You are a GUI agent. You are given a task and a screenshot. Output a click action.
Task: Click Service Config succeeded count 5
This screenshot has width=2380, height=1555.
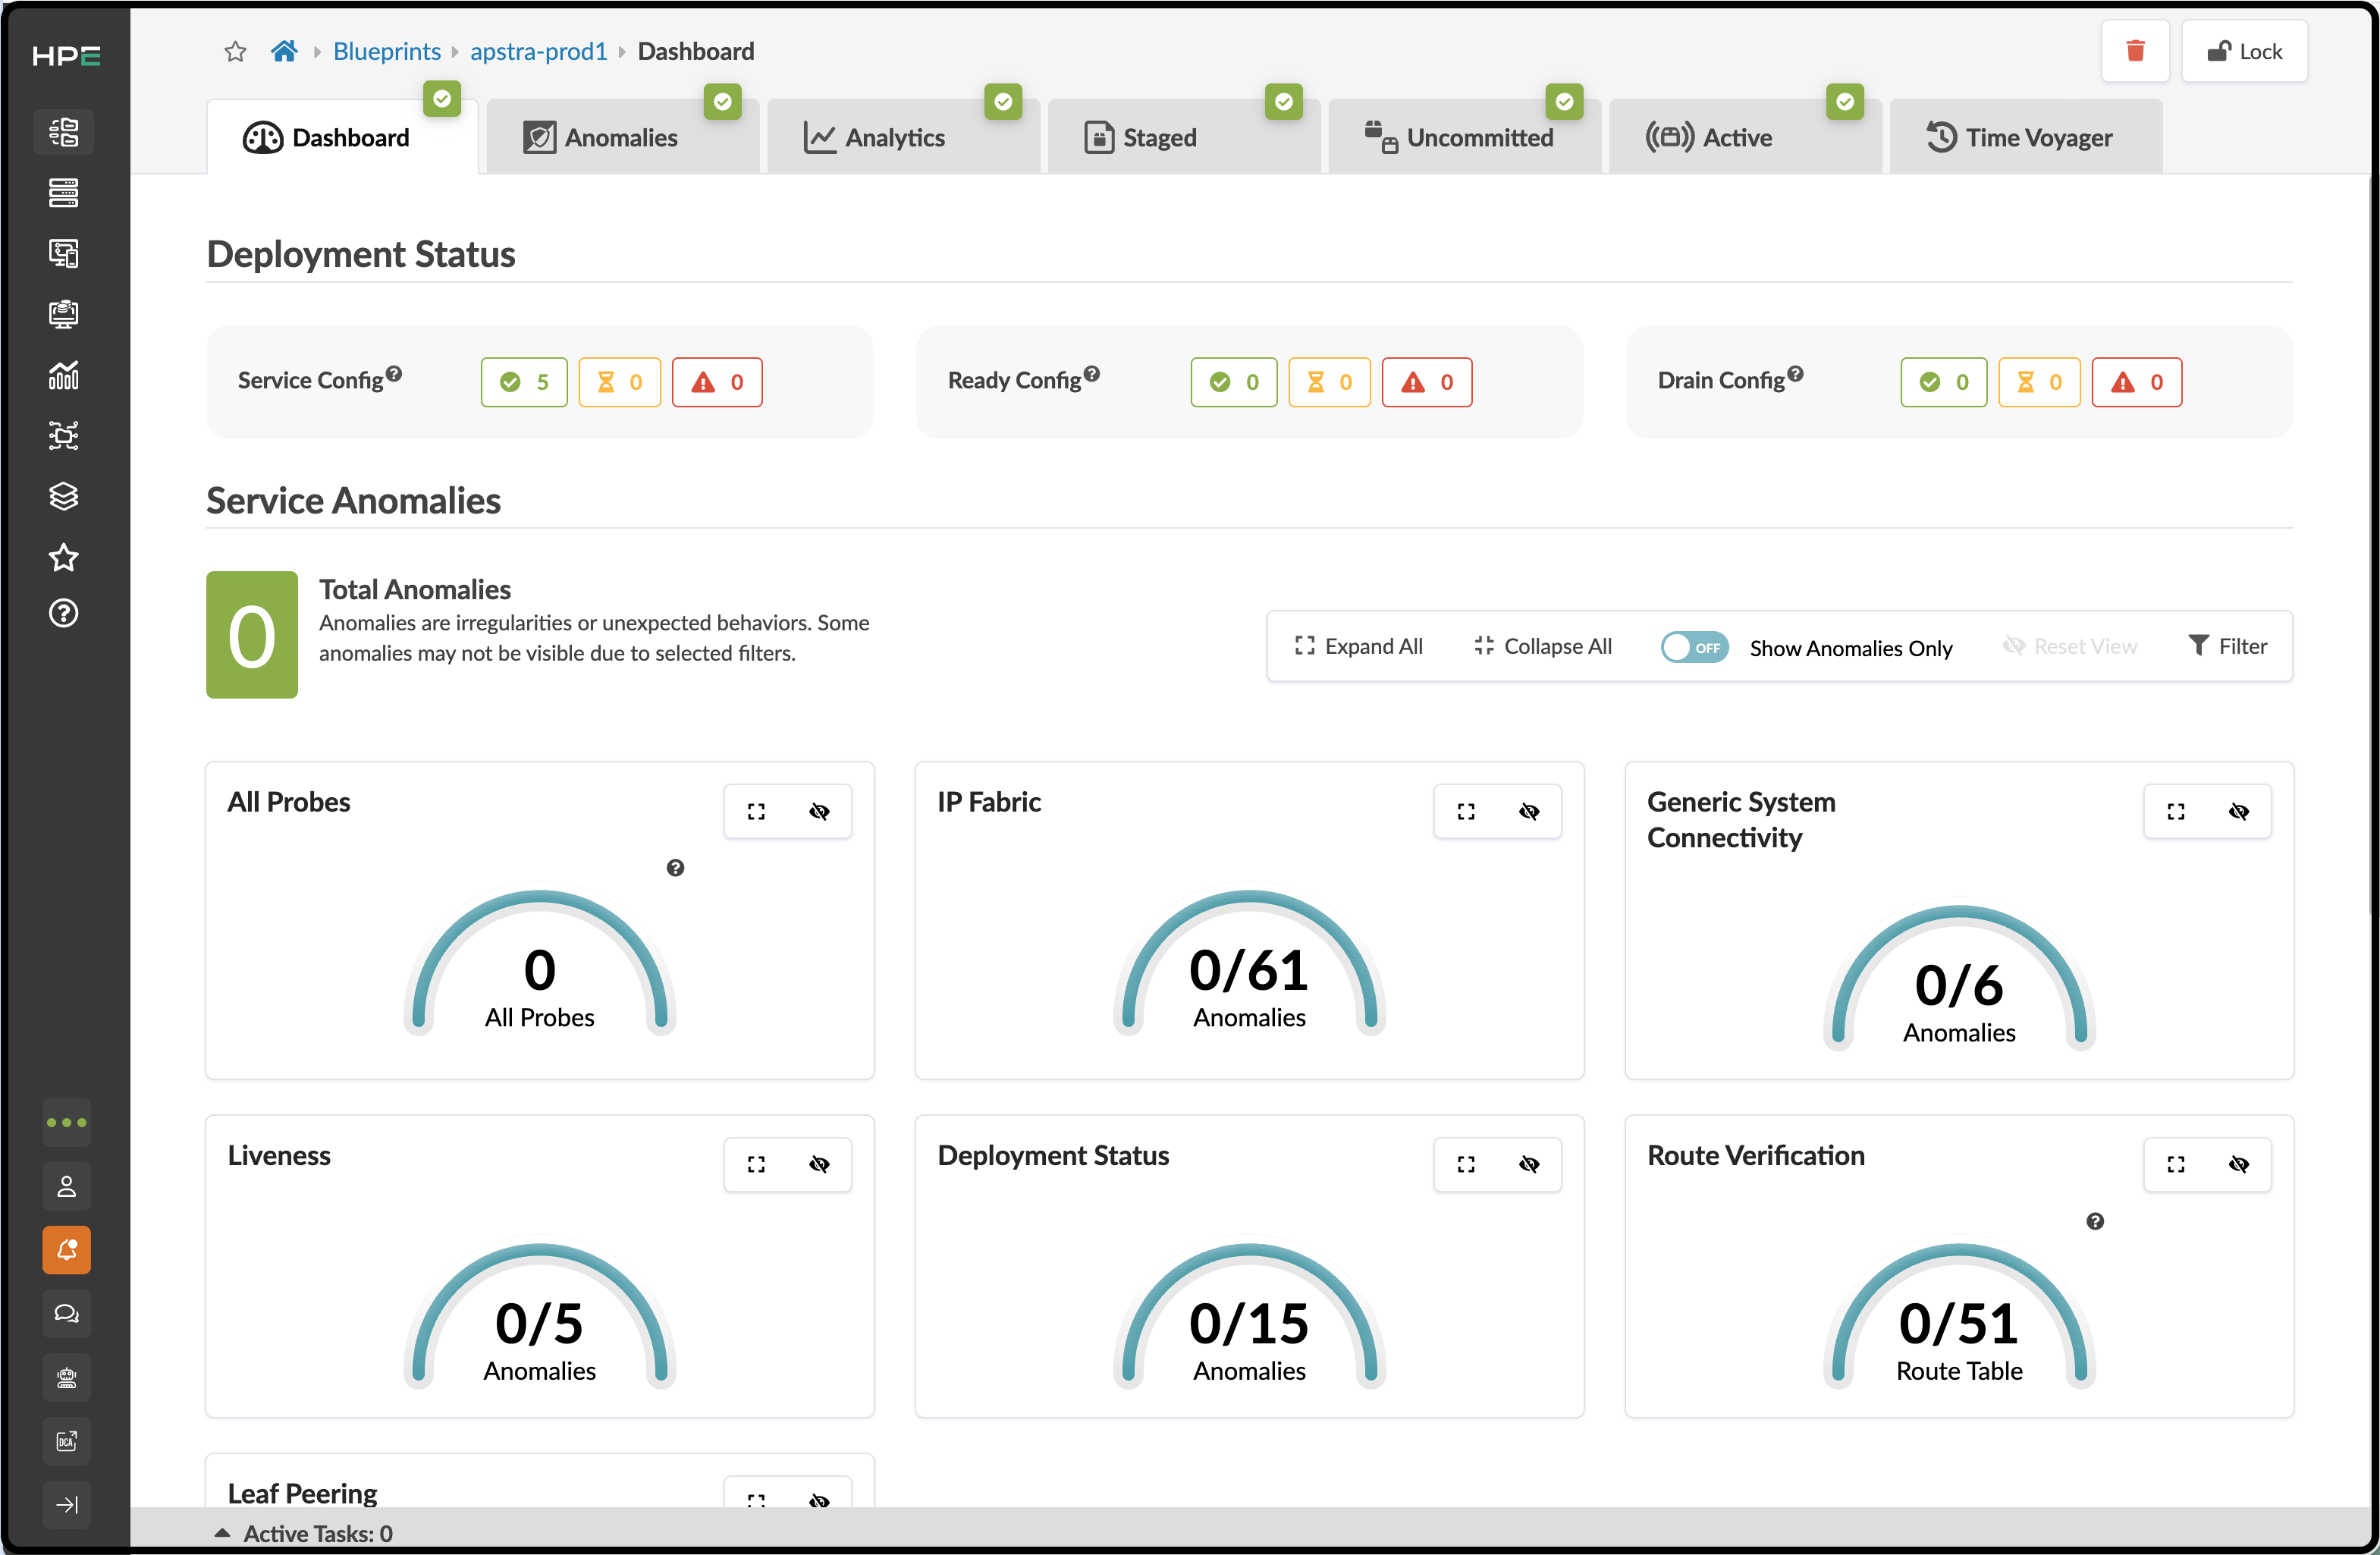click(x=524, y=382)
